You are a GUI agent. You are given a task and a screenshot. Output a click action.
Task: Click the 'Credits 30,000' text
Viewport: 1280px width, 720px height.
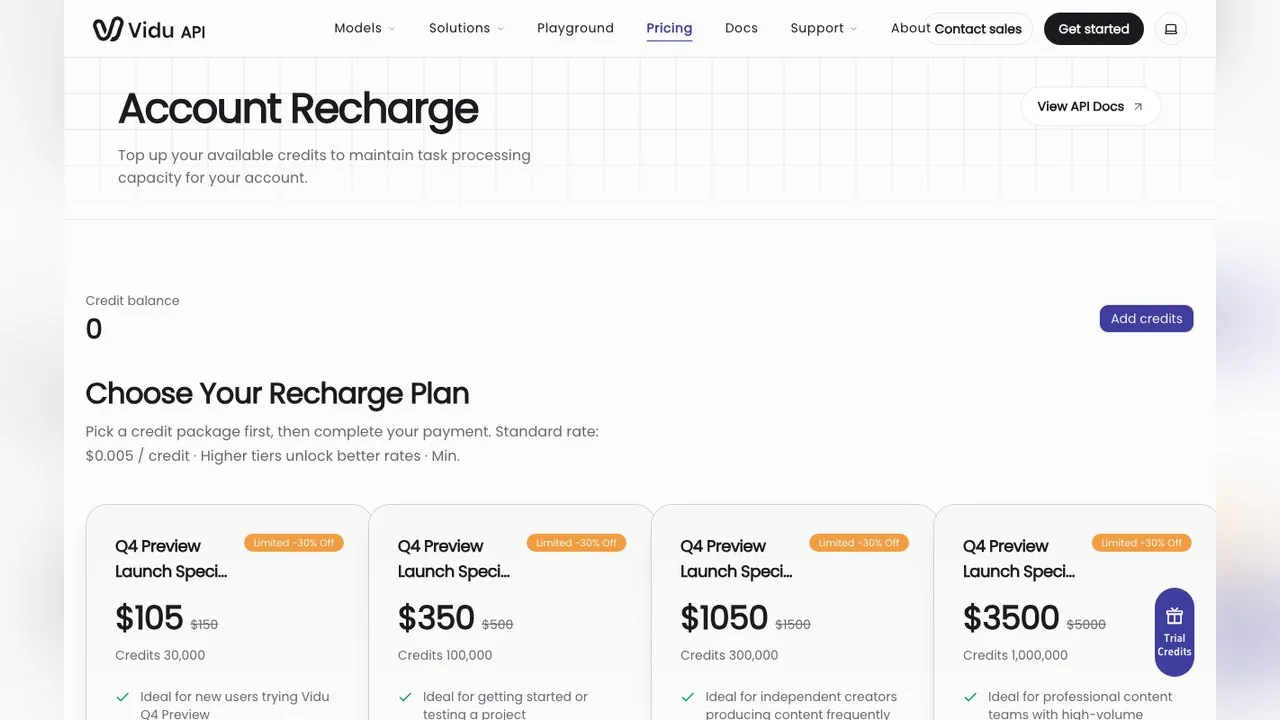point(160,656)
